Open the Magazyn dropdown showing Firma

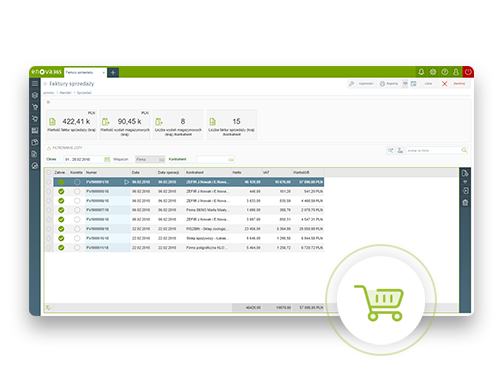(x=150, y=159)
